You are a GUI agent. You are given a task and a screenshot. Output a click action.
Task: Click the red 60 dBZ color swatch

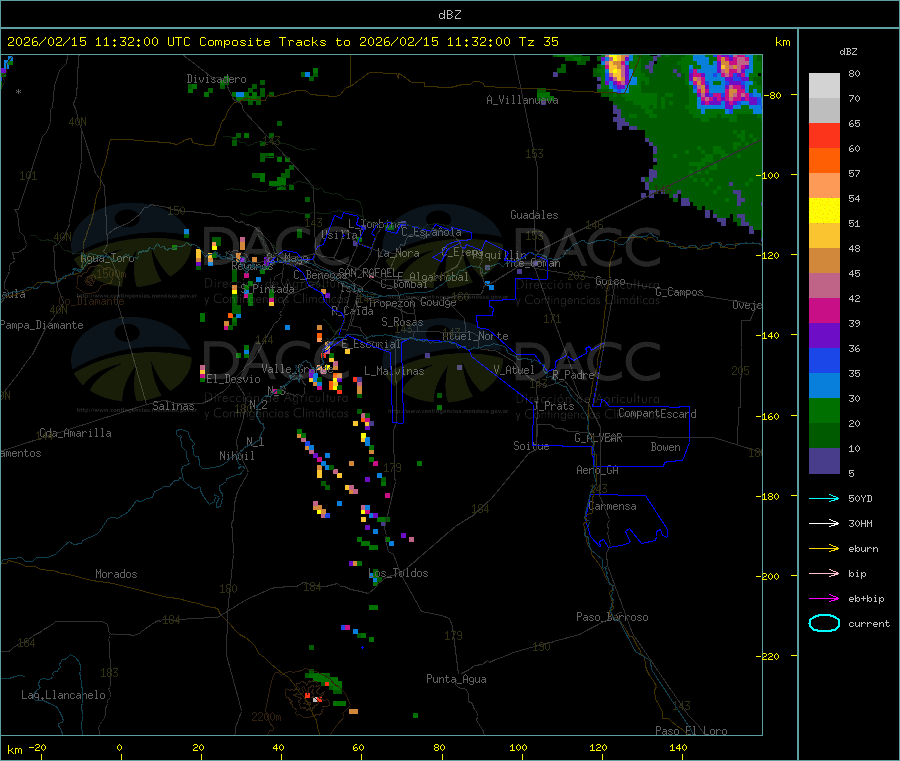[824, 135]
